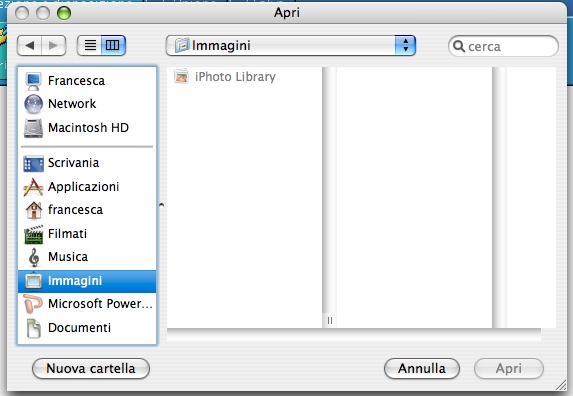Image resolution: width=573 pixels, height=396 pixels.
Task: Select Francesca in the sidebar
Action: 76,81
